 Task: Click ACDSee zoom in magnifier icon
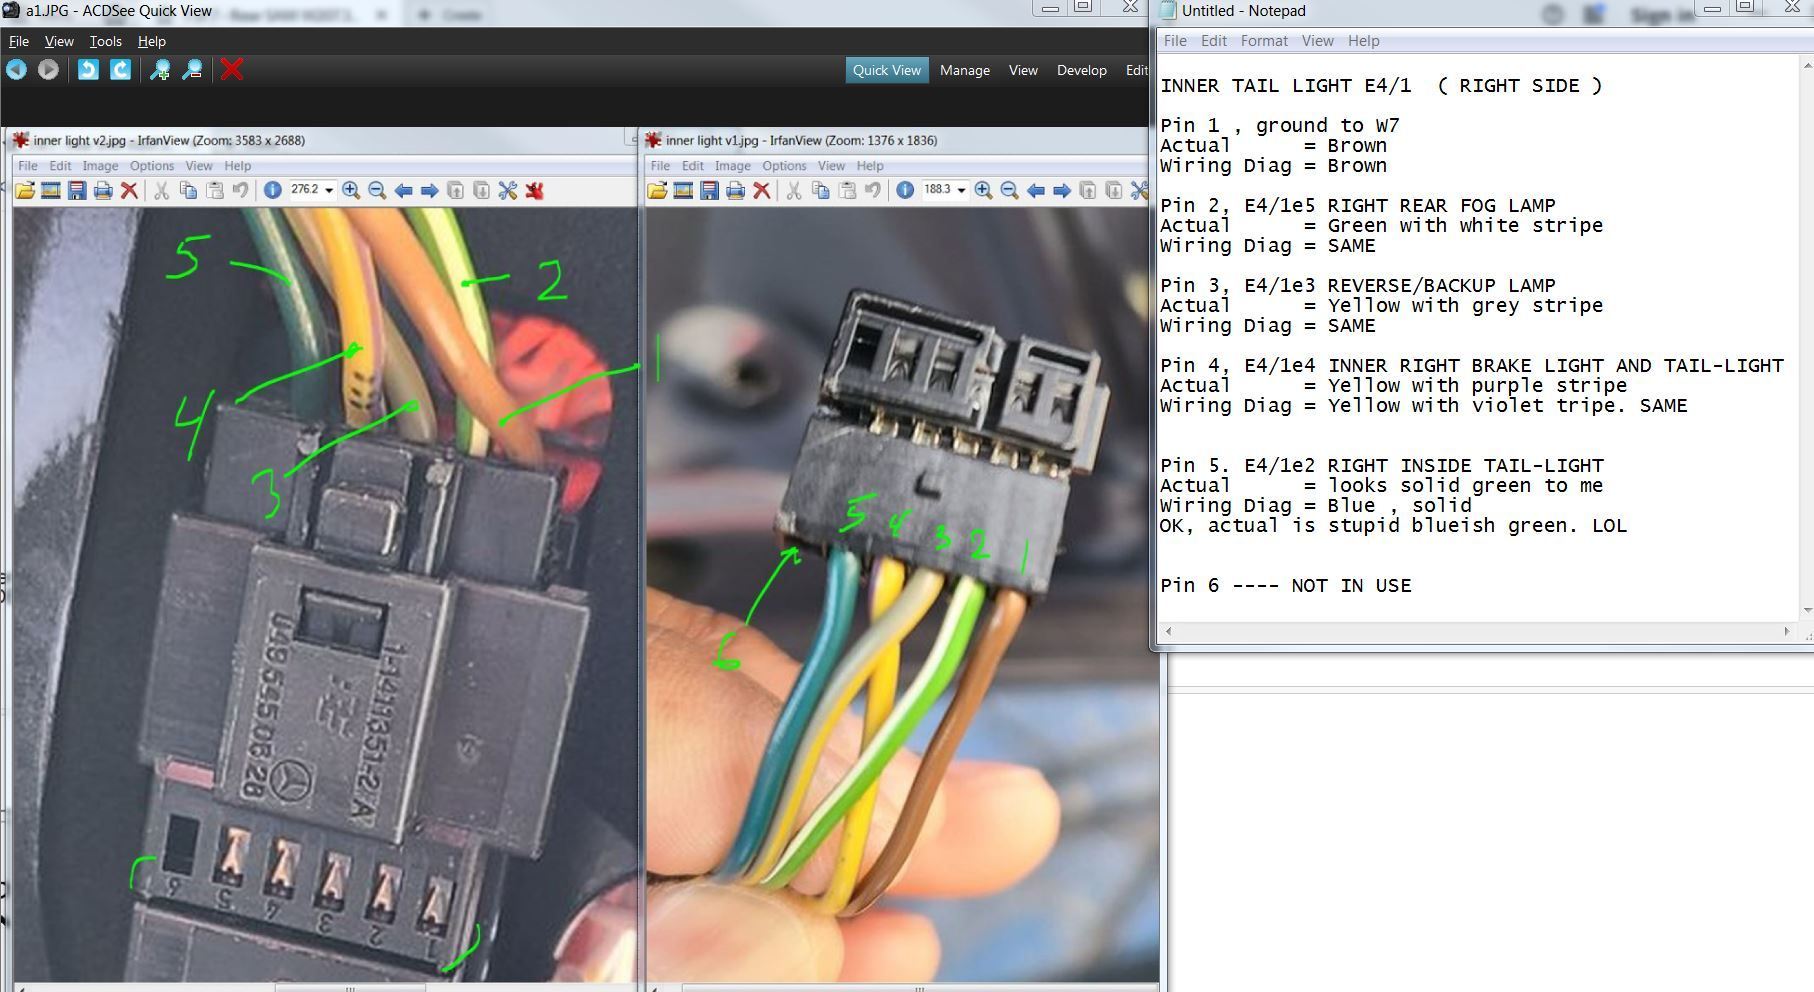[159, 69]
